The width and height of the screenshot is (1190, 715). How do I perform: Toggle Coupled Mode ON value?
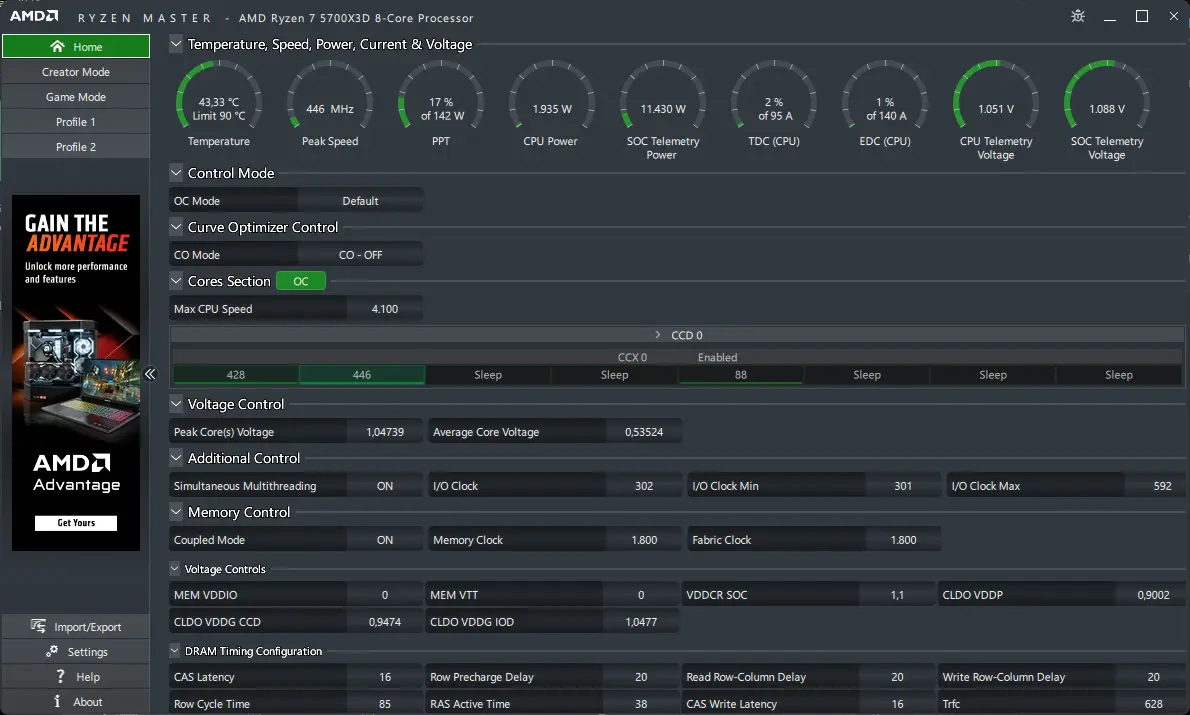coord(385,540)
